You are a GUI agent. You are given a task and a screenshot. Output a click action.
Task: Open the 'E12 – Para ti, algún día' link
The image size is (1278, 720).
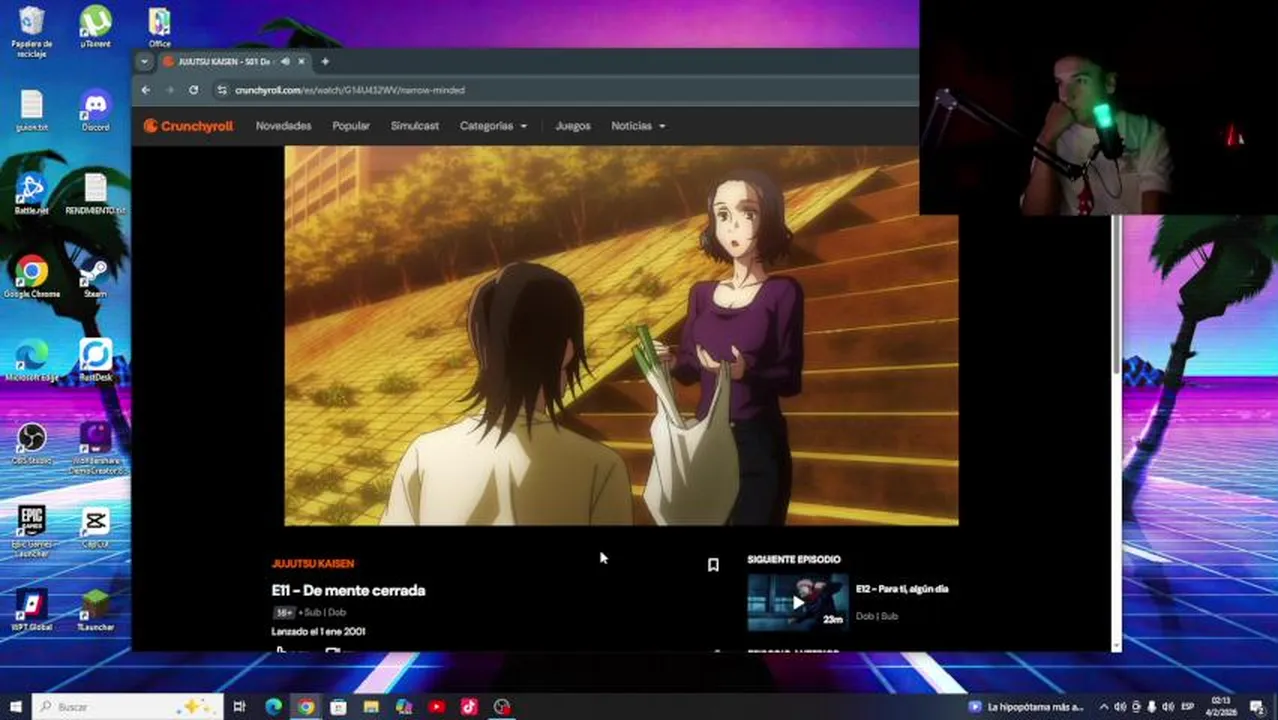[x=902, y=589]
